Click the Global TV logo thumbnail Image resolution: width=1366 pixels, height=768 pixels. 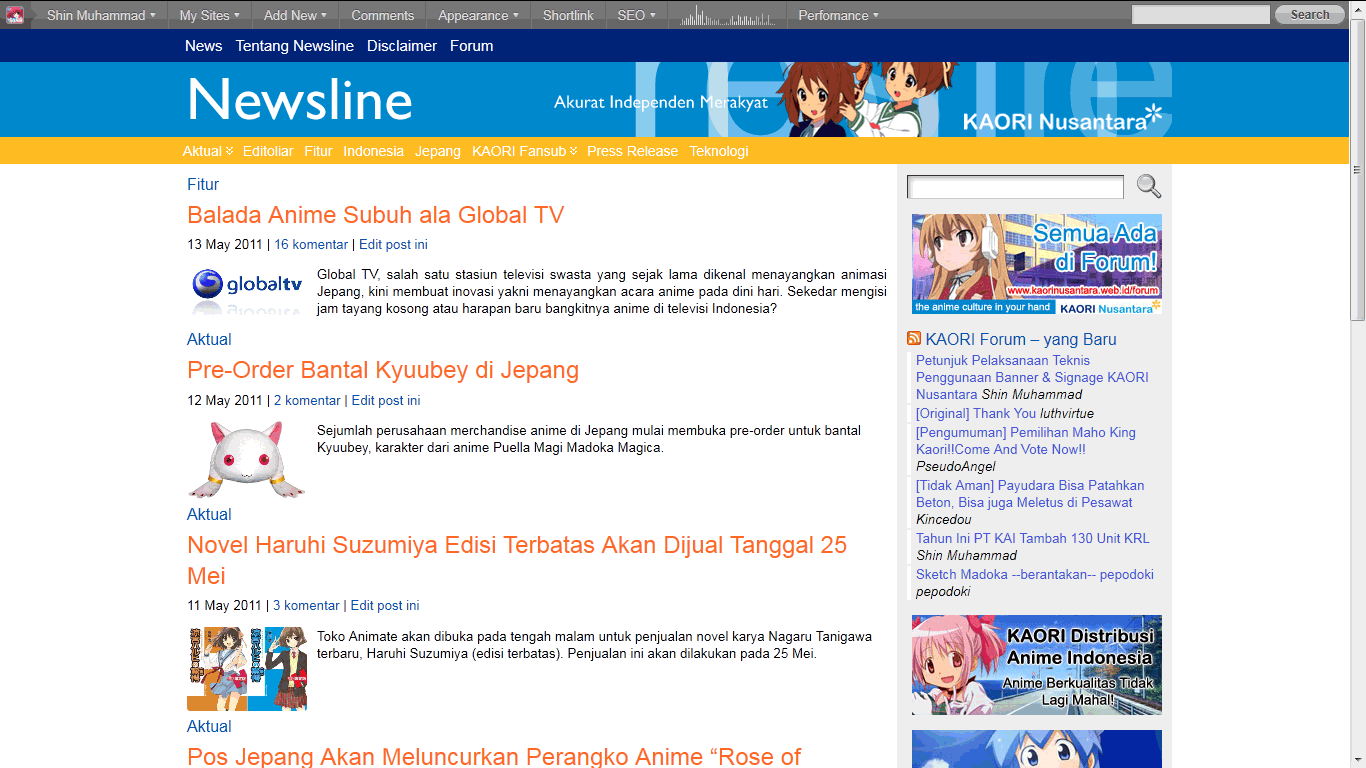point(247,289)
